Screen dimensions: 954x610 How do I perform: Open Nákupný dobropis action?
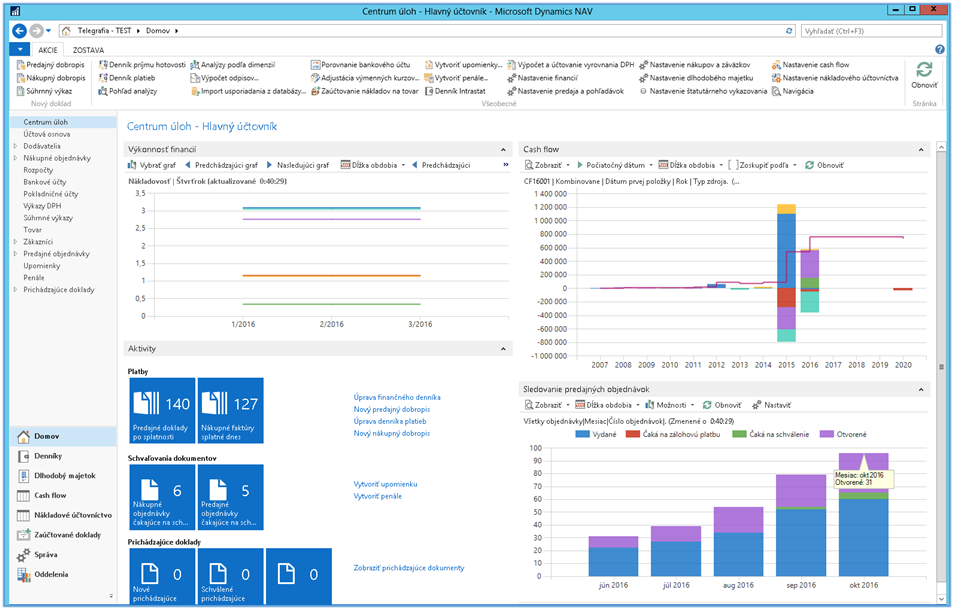(x=51, y=78)
